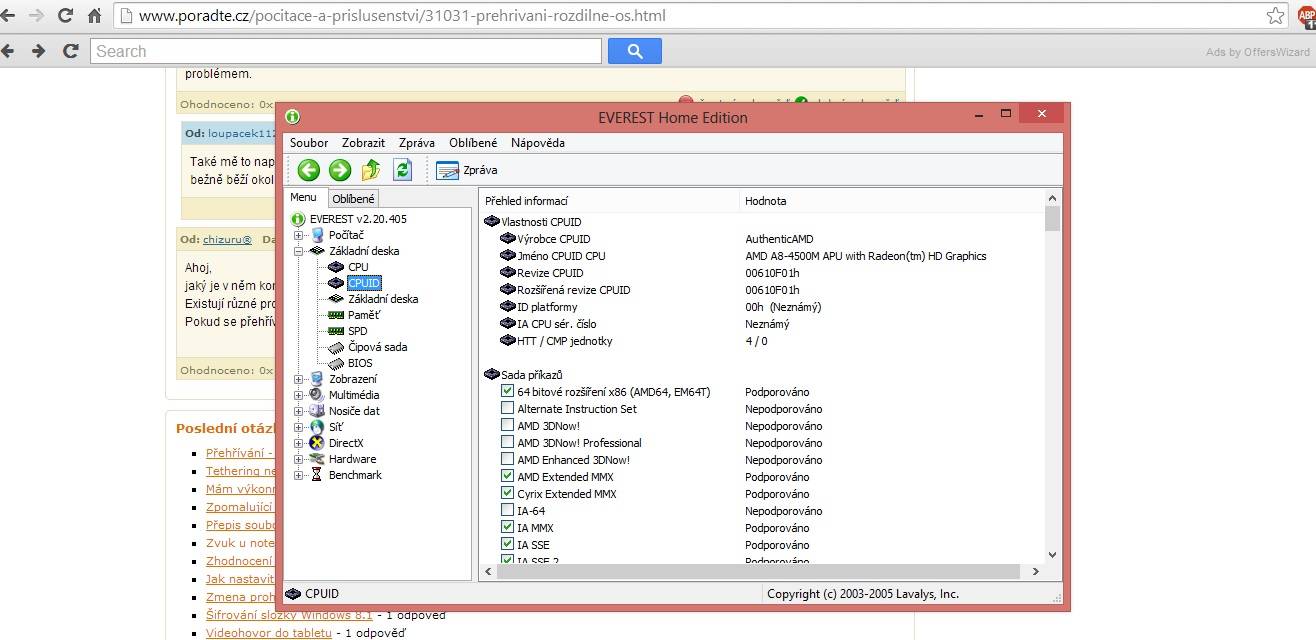Open the Zpráva menu in menu bar

point(416,143)
